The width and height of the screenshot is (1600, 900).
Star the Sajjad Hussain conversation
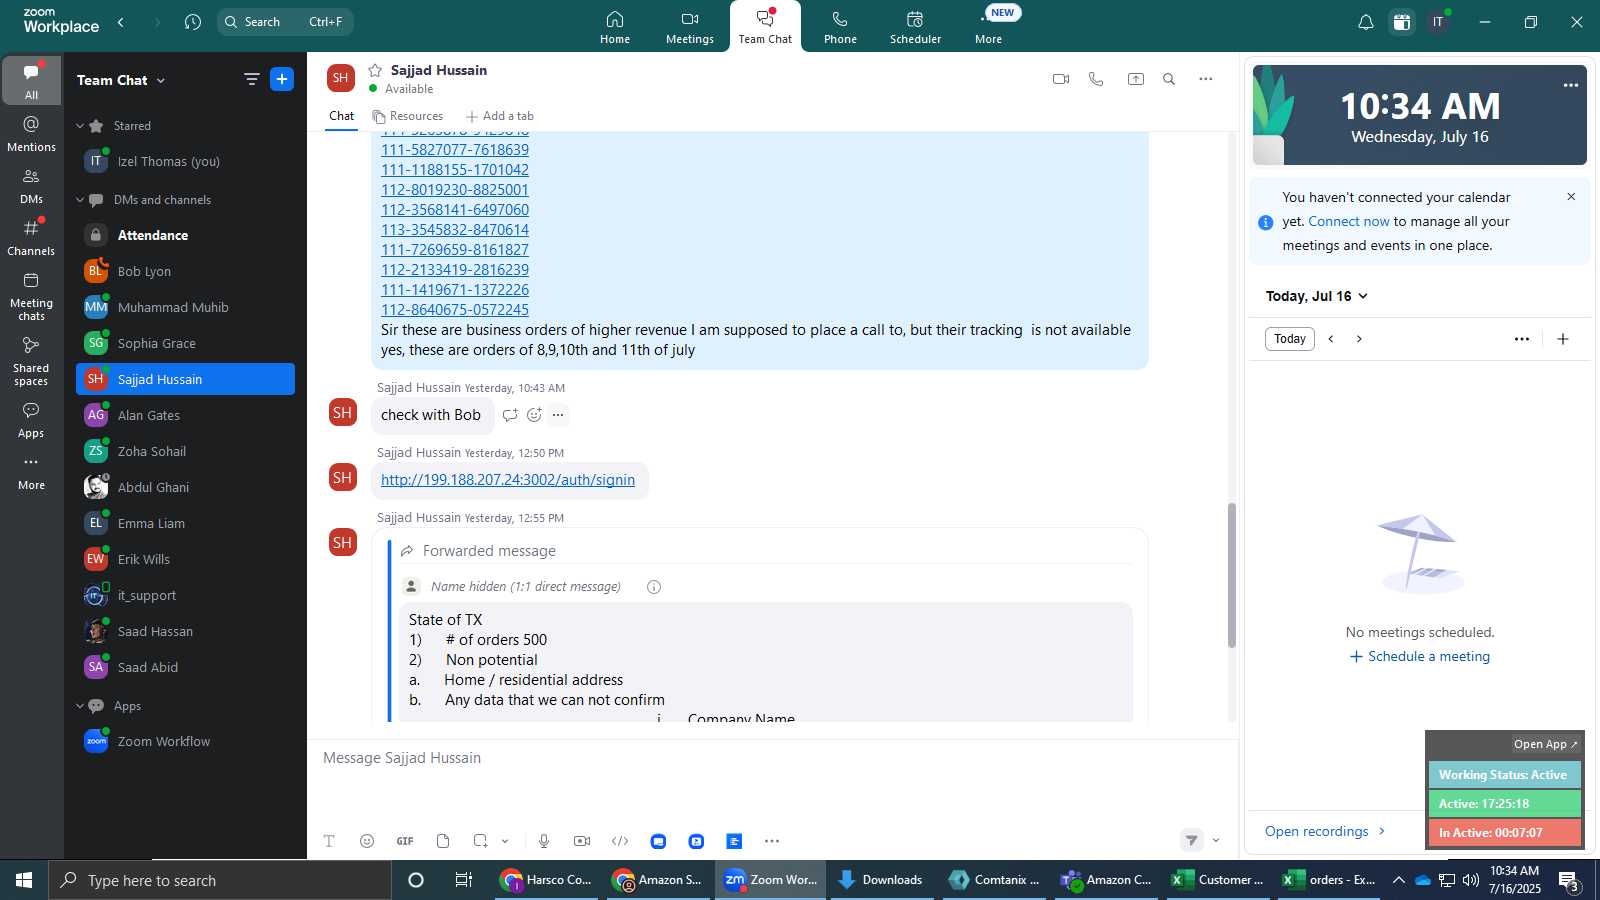[x=375, y=70]
